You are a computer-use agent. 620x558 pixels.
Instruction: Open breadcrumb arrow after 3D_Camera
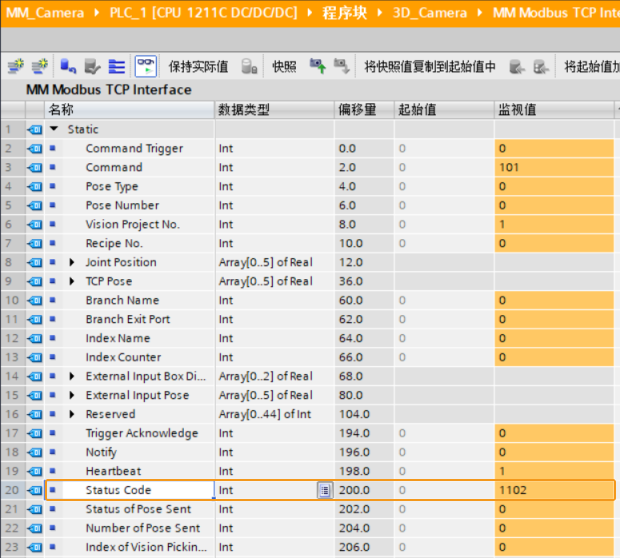[480, 13]
